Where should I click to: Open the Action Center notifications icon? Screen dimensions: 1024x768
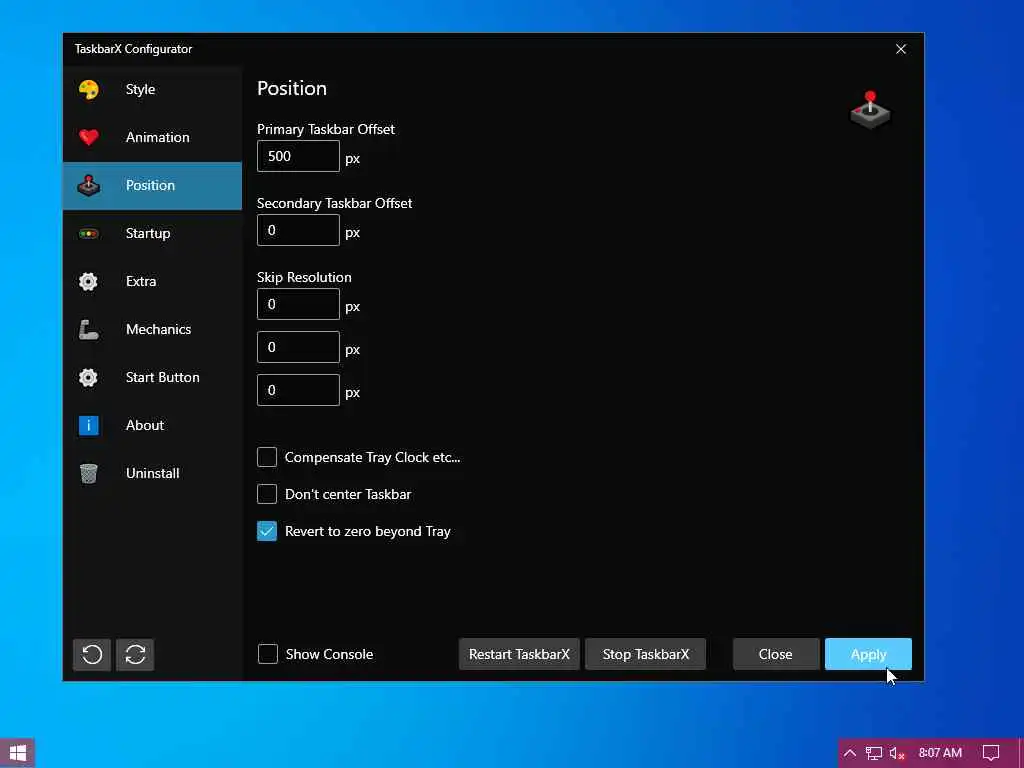(x=991, y=753)
